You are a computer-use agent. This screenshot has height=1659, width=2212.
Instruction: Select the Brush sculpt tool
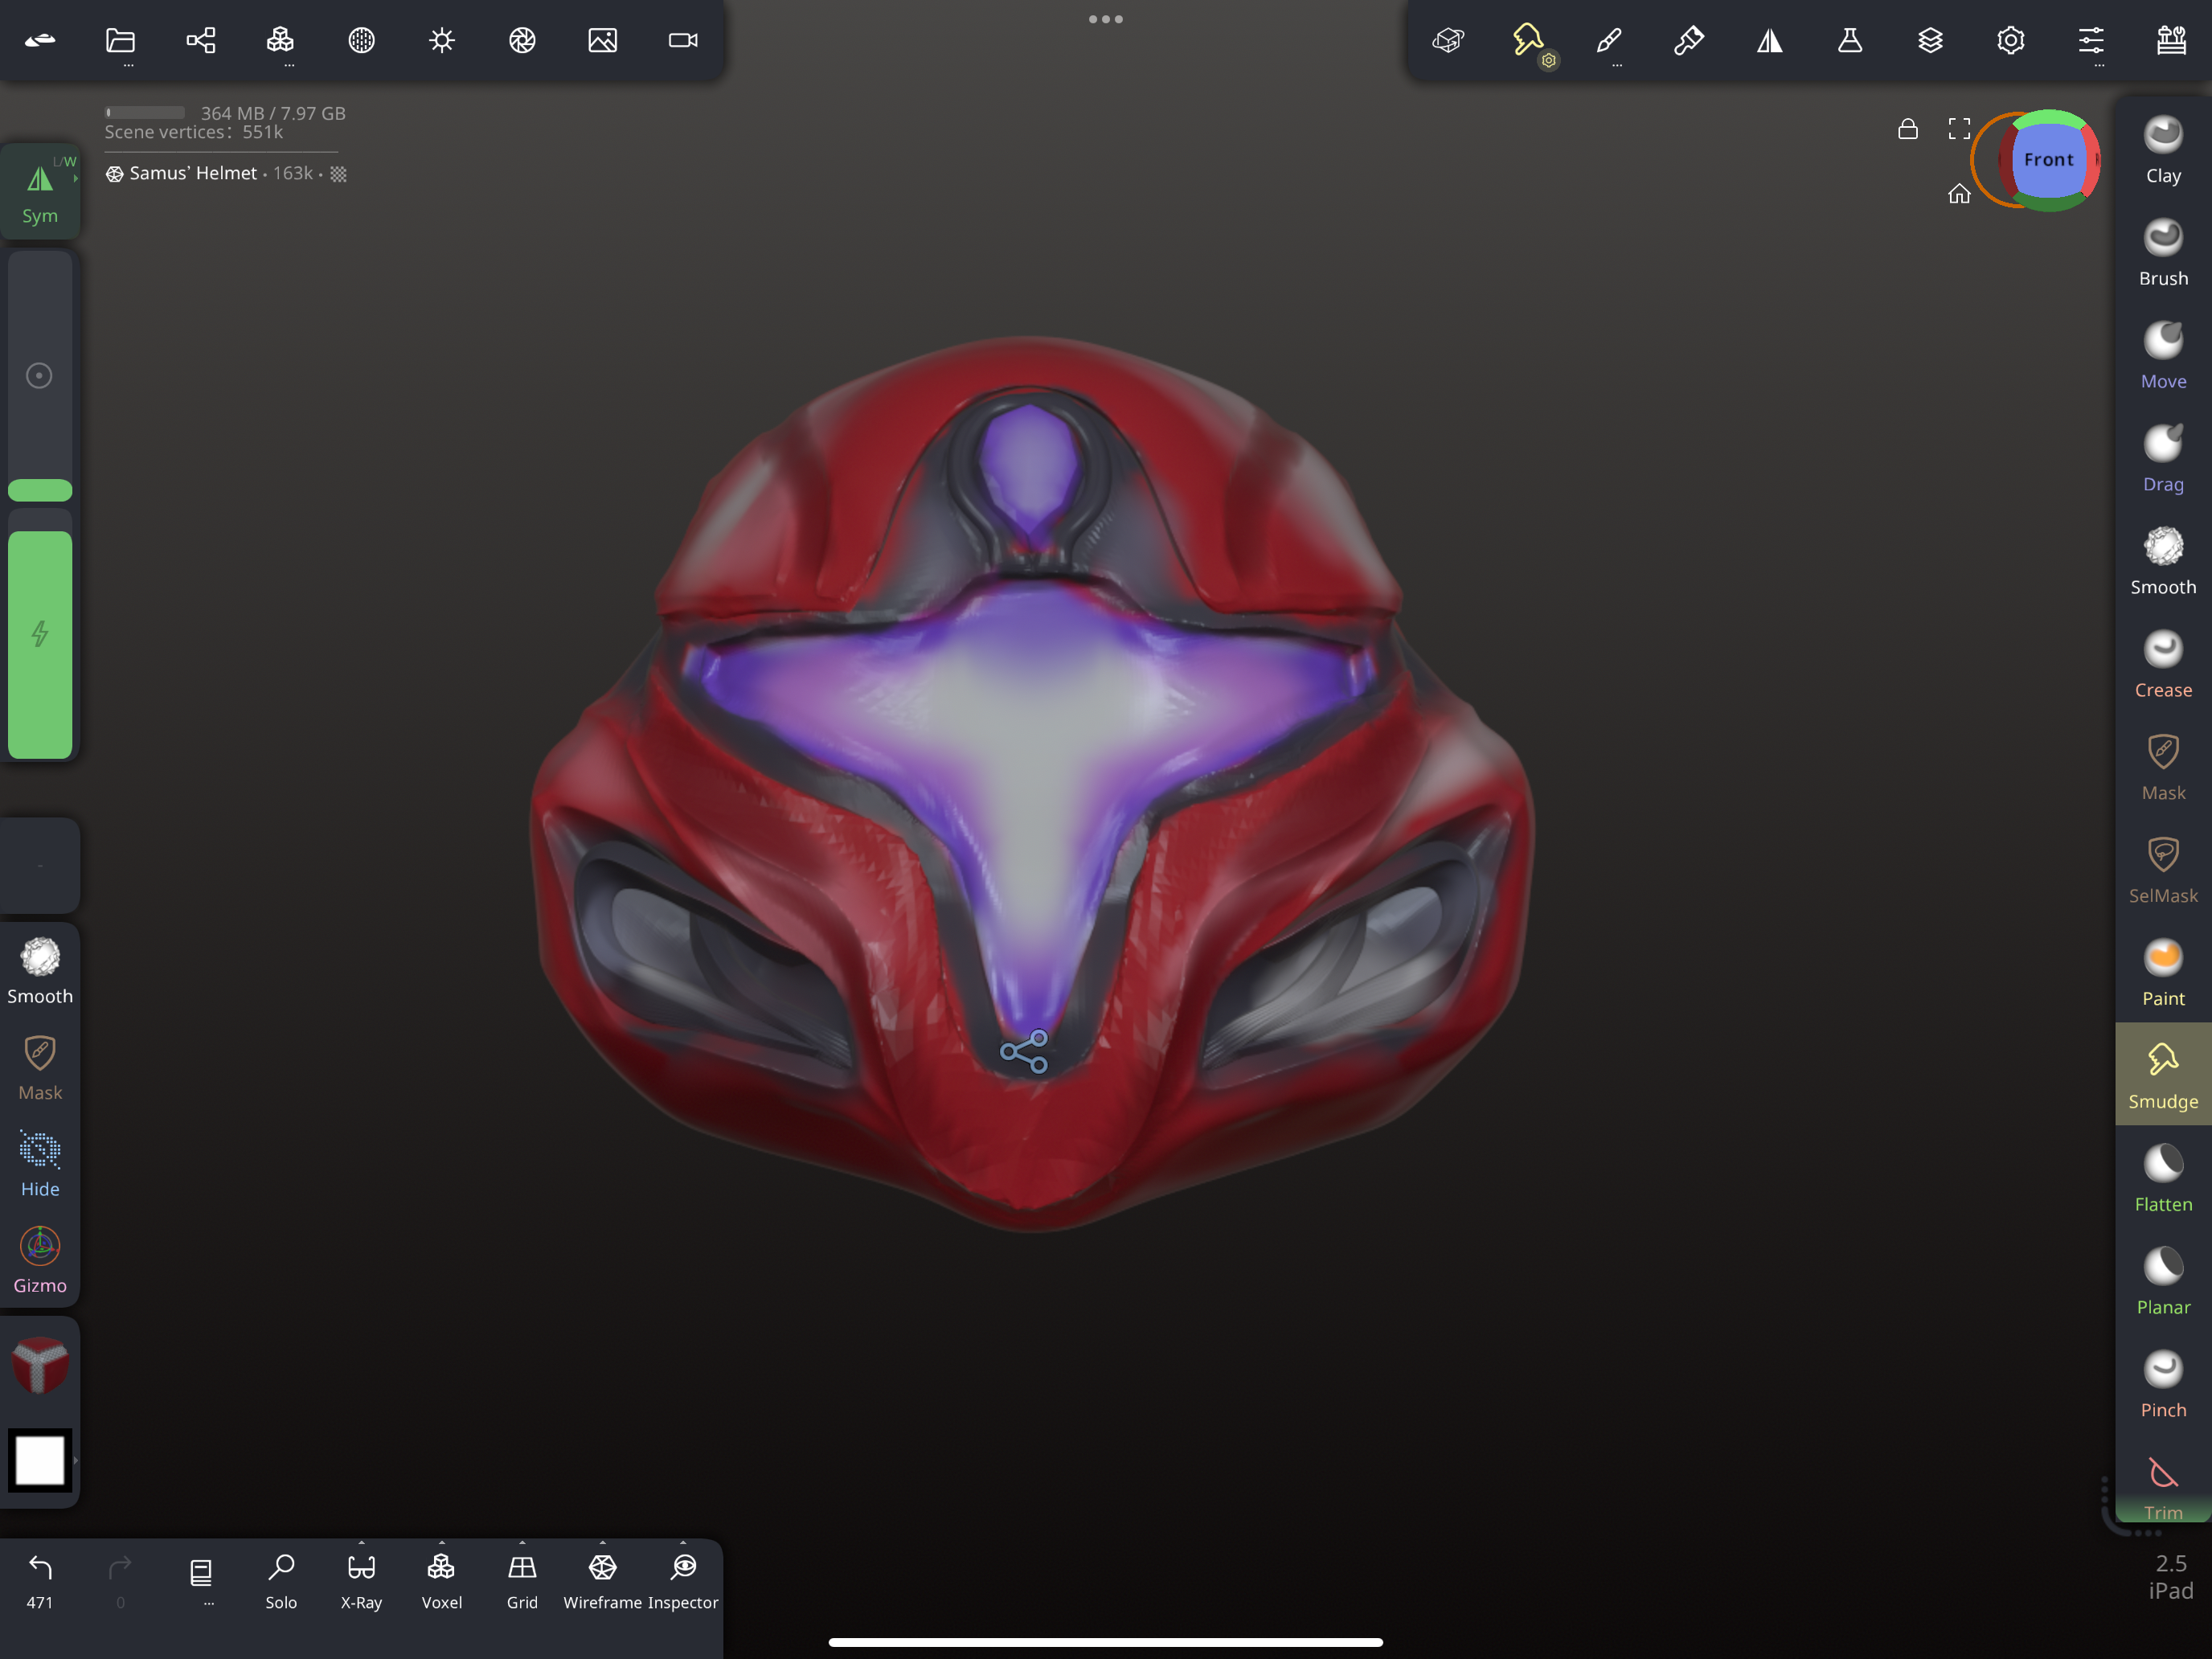(2163, 253)
